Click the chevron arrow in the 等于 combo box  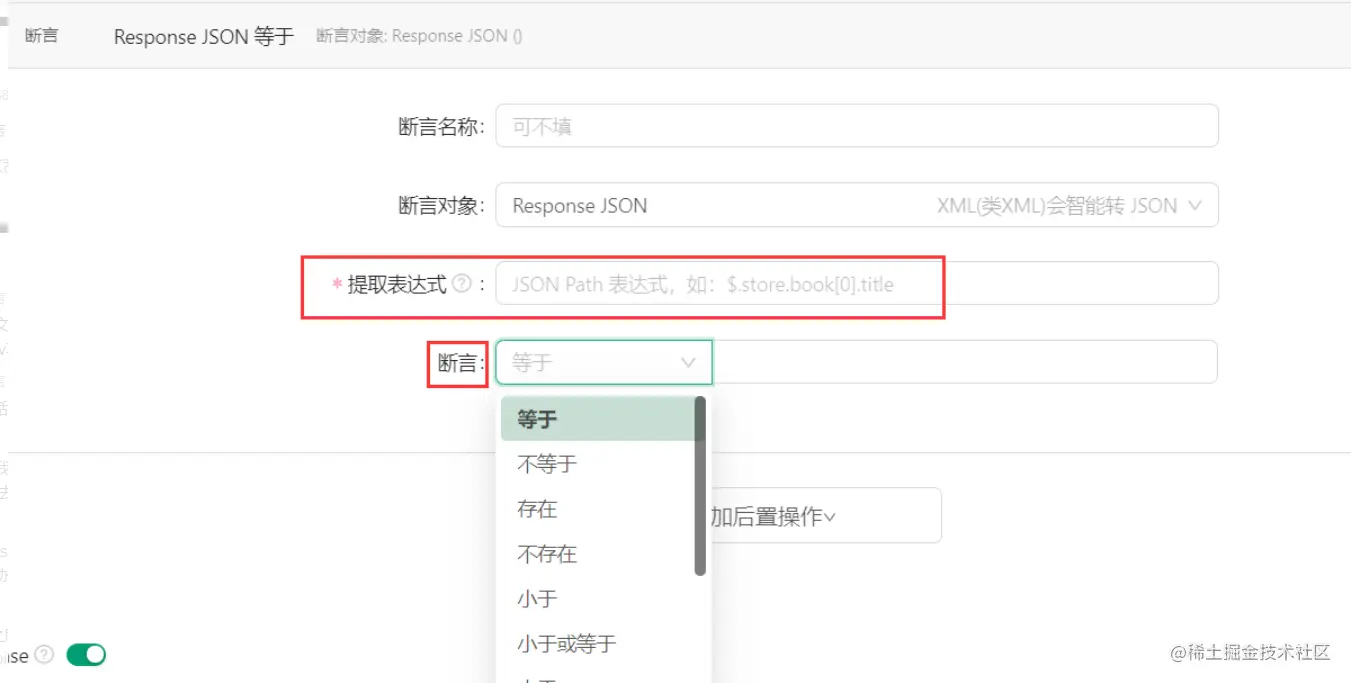(x=688, y=362)
